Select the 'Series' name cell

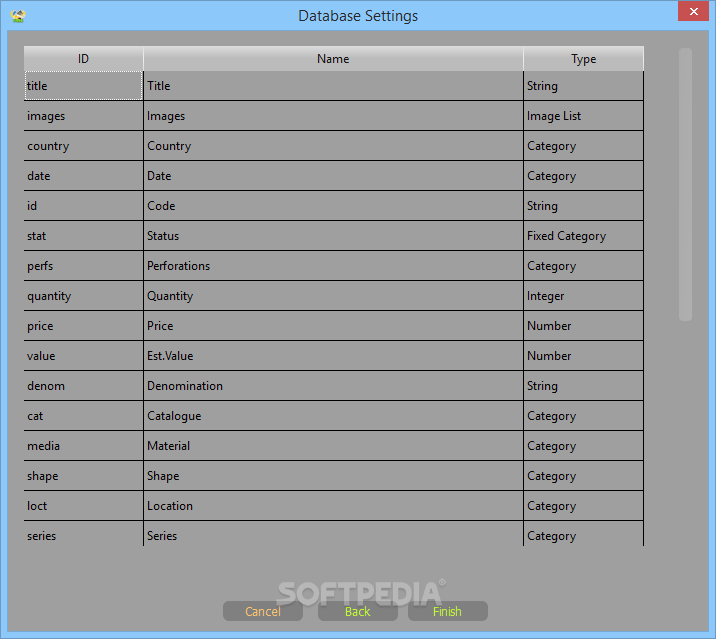[333, 533]
